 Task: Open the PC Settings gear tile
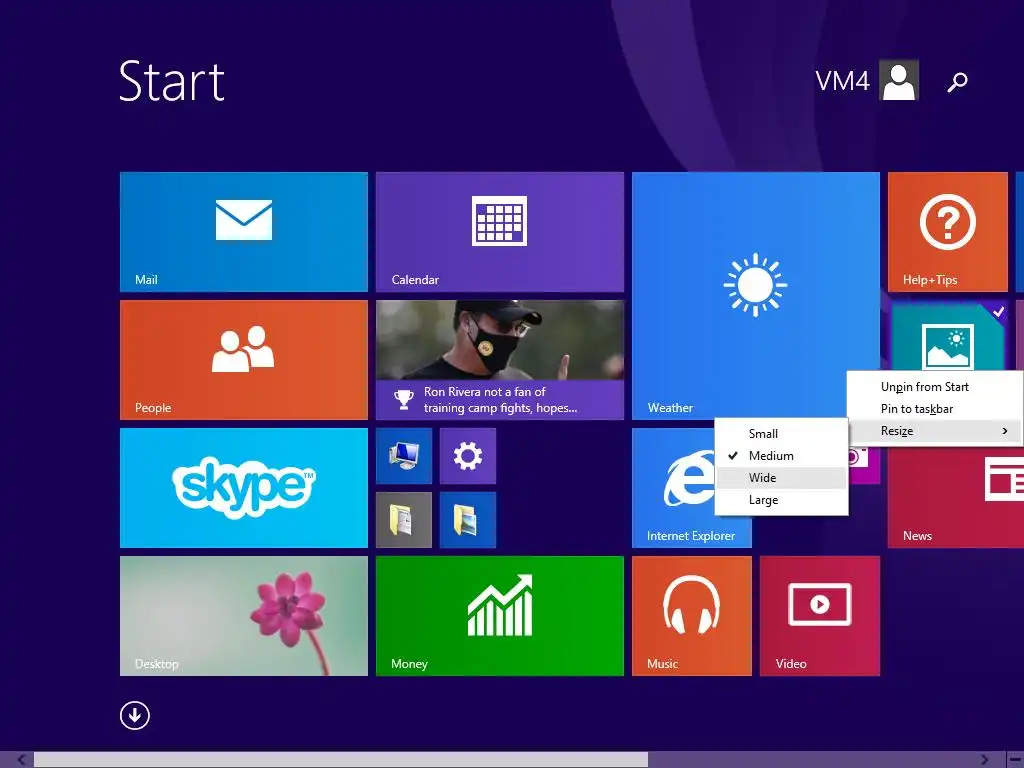pyautogui.click(x=468, y=456)
